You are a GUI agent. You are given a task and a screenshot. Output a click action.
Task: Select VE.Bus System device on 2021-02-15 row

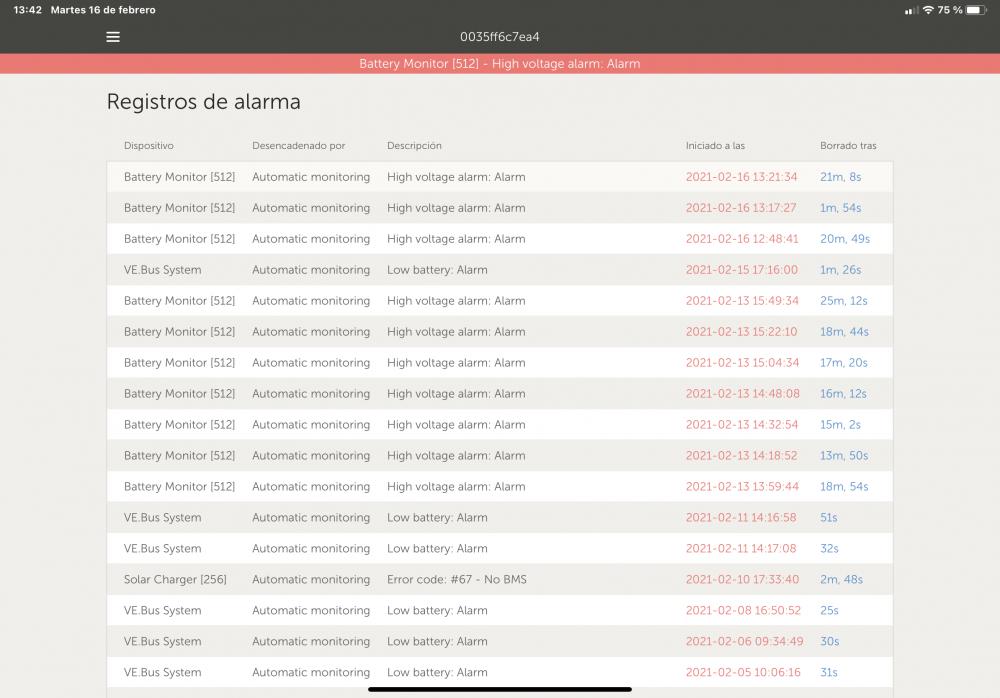[163, 270]
